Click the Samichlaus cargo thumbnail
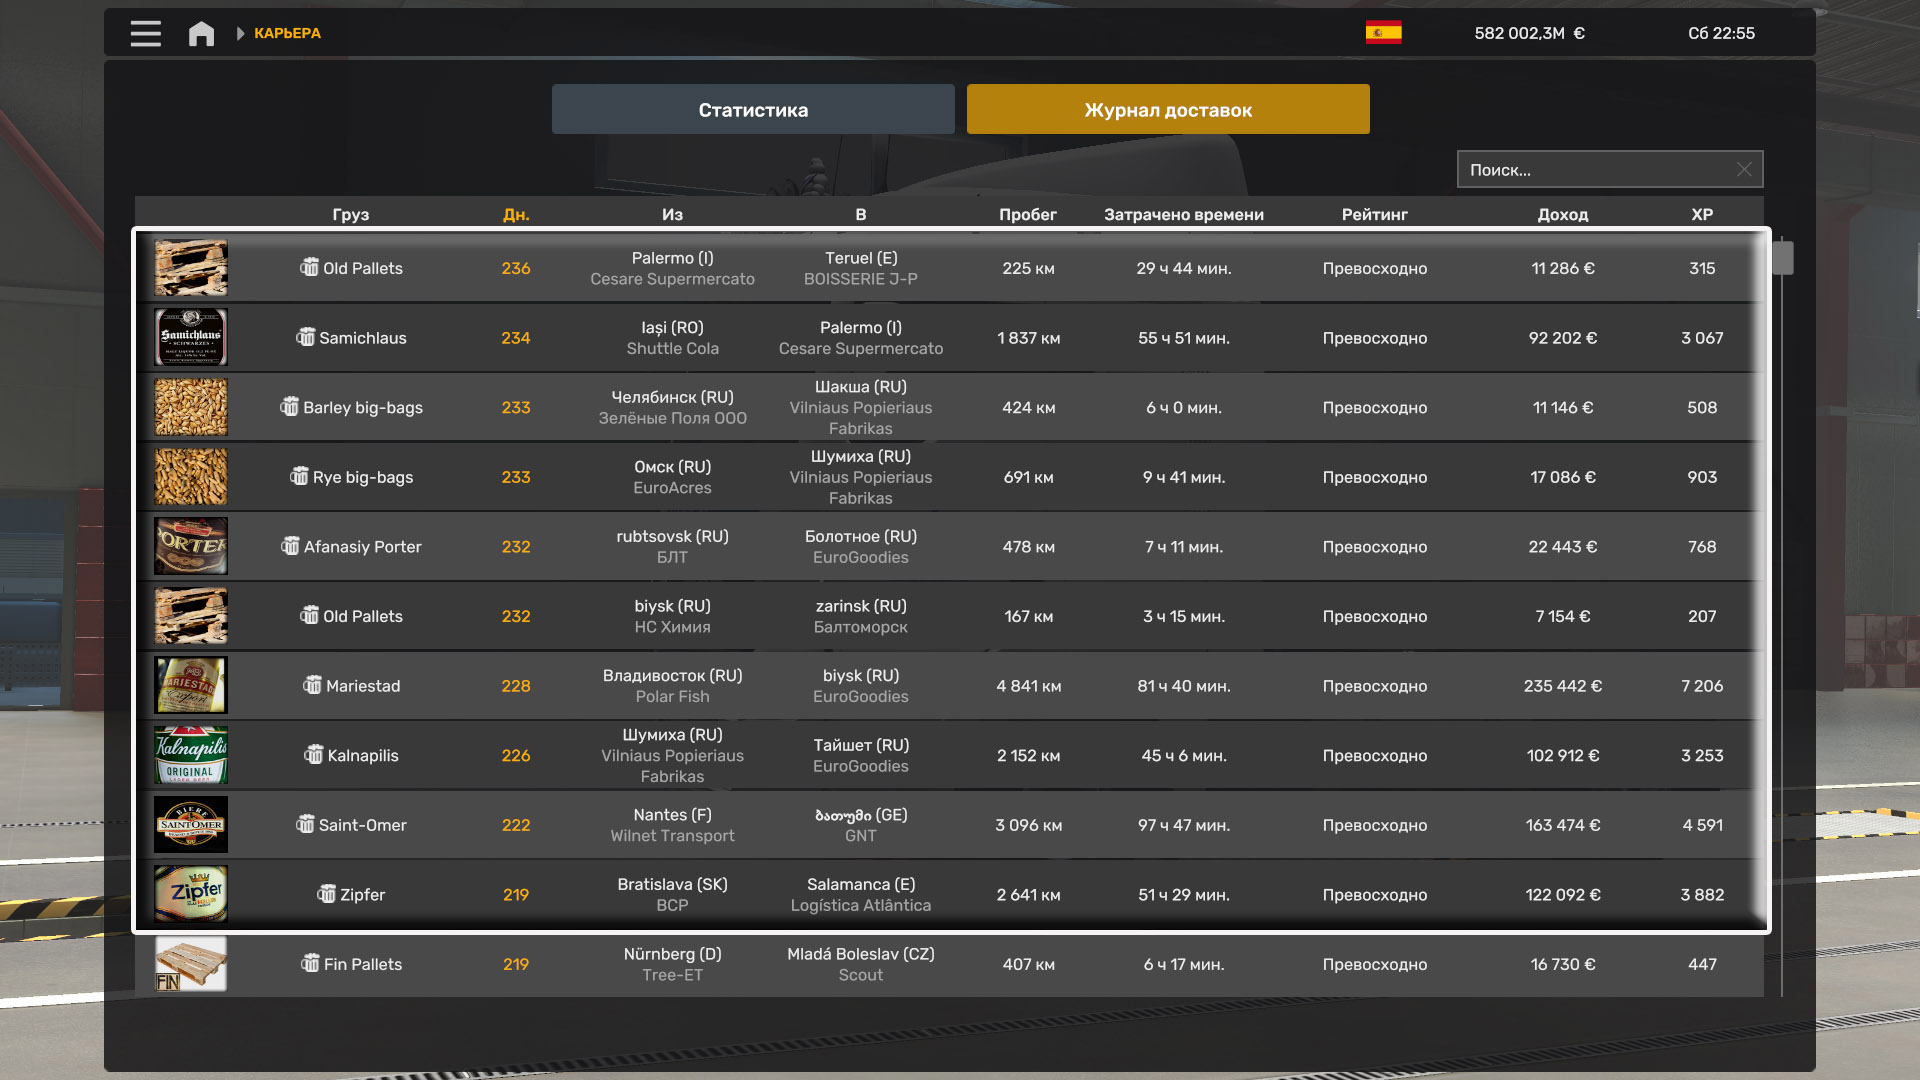The height and width of the screenshot is (1080, 1920). [x=191, y=337]
